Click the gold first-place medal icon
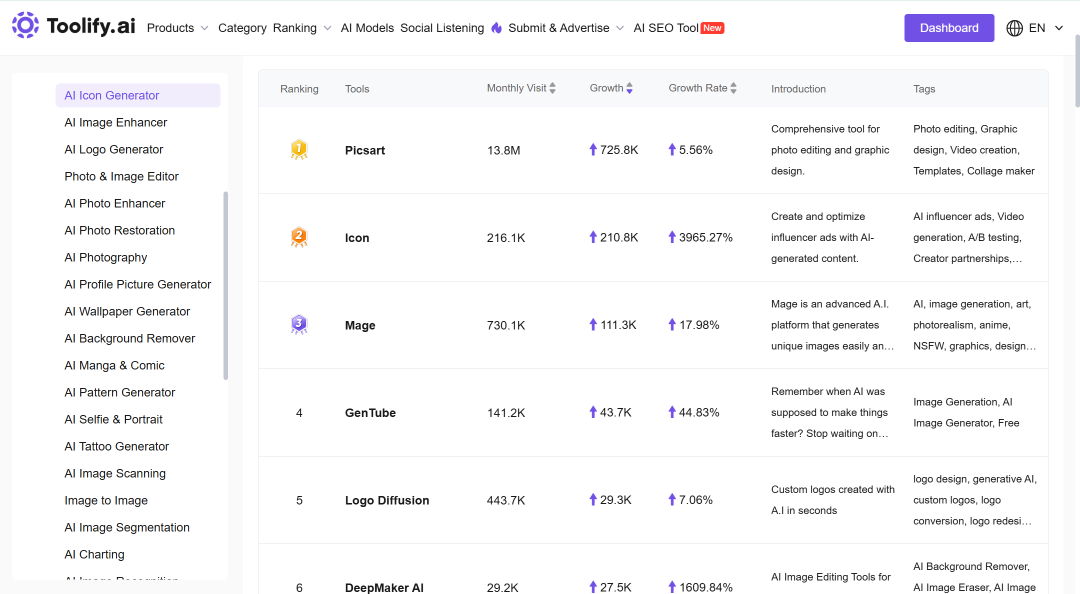1080x594 pixels. point(299,150)
